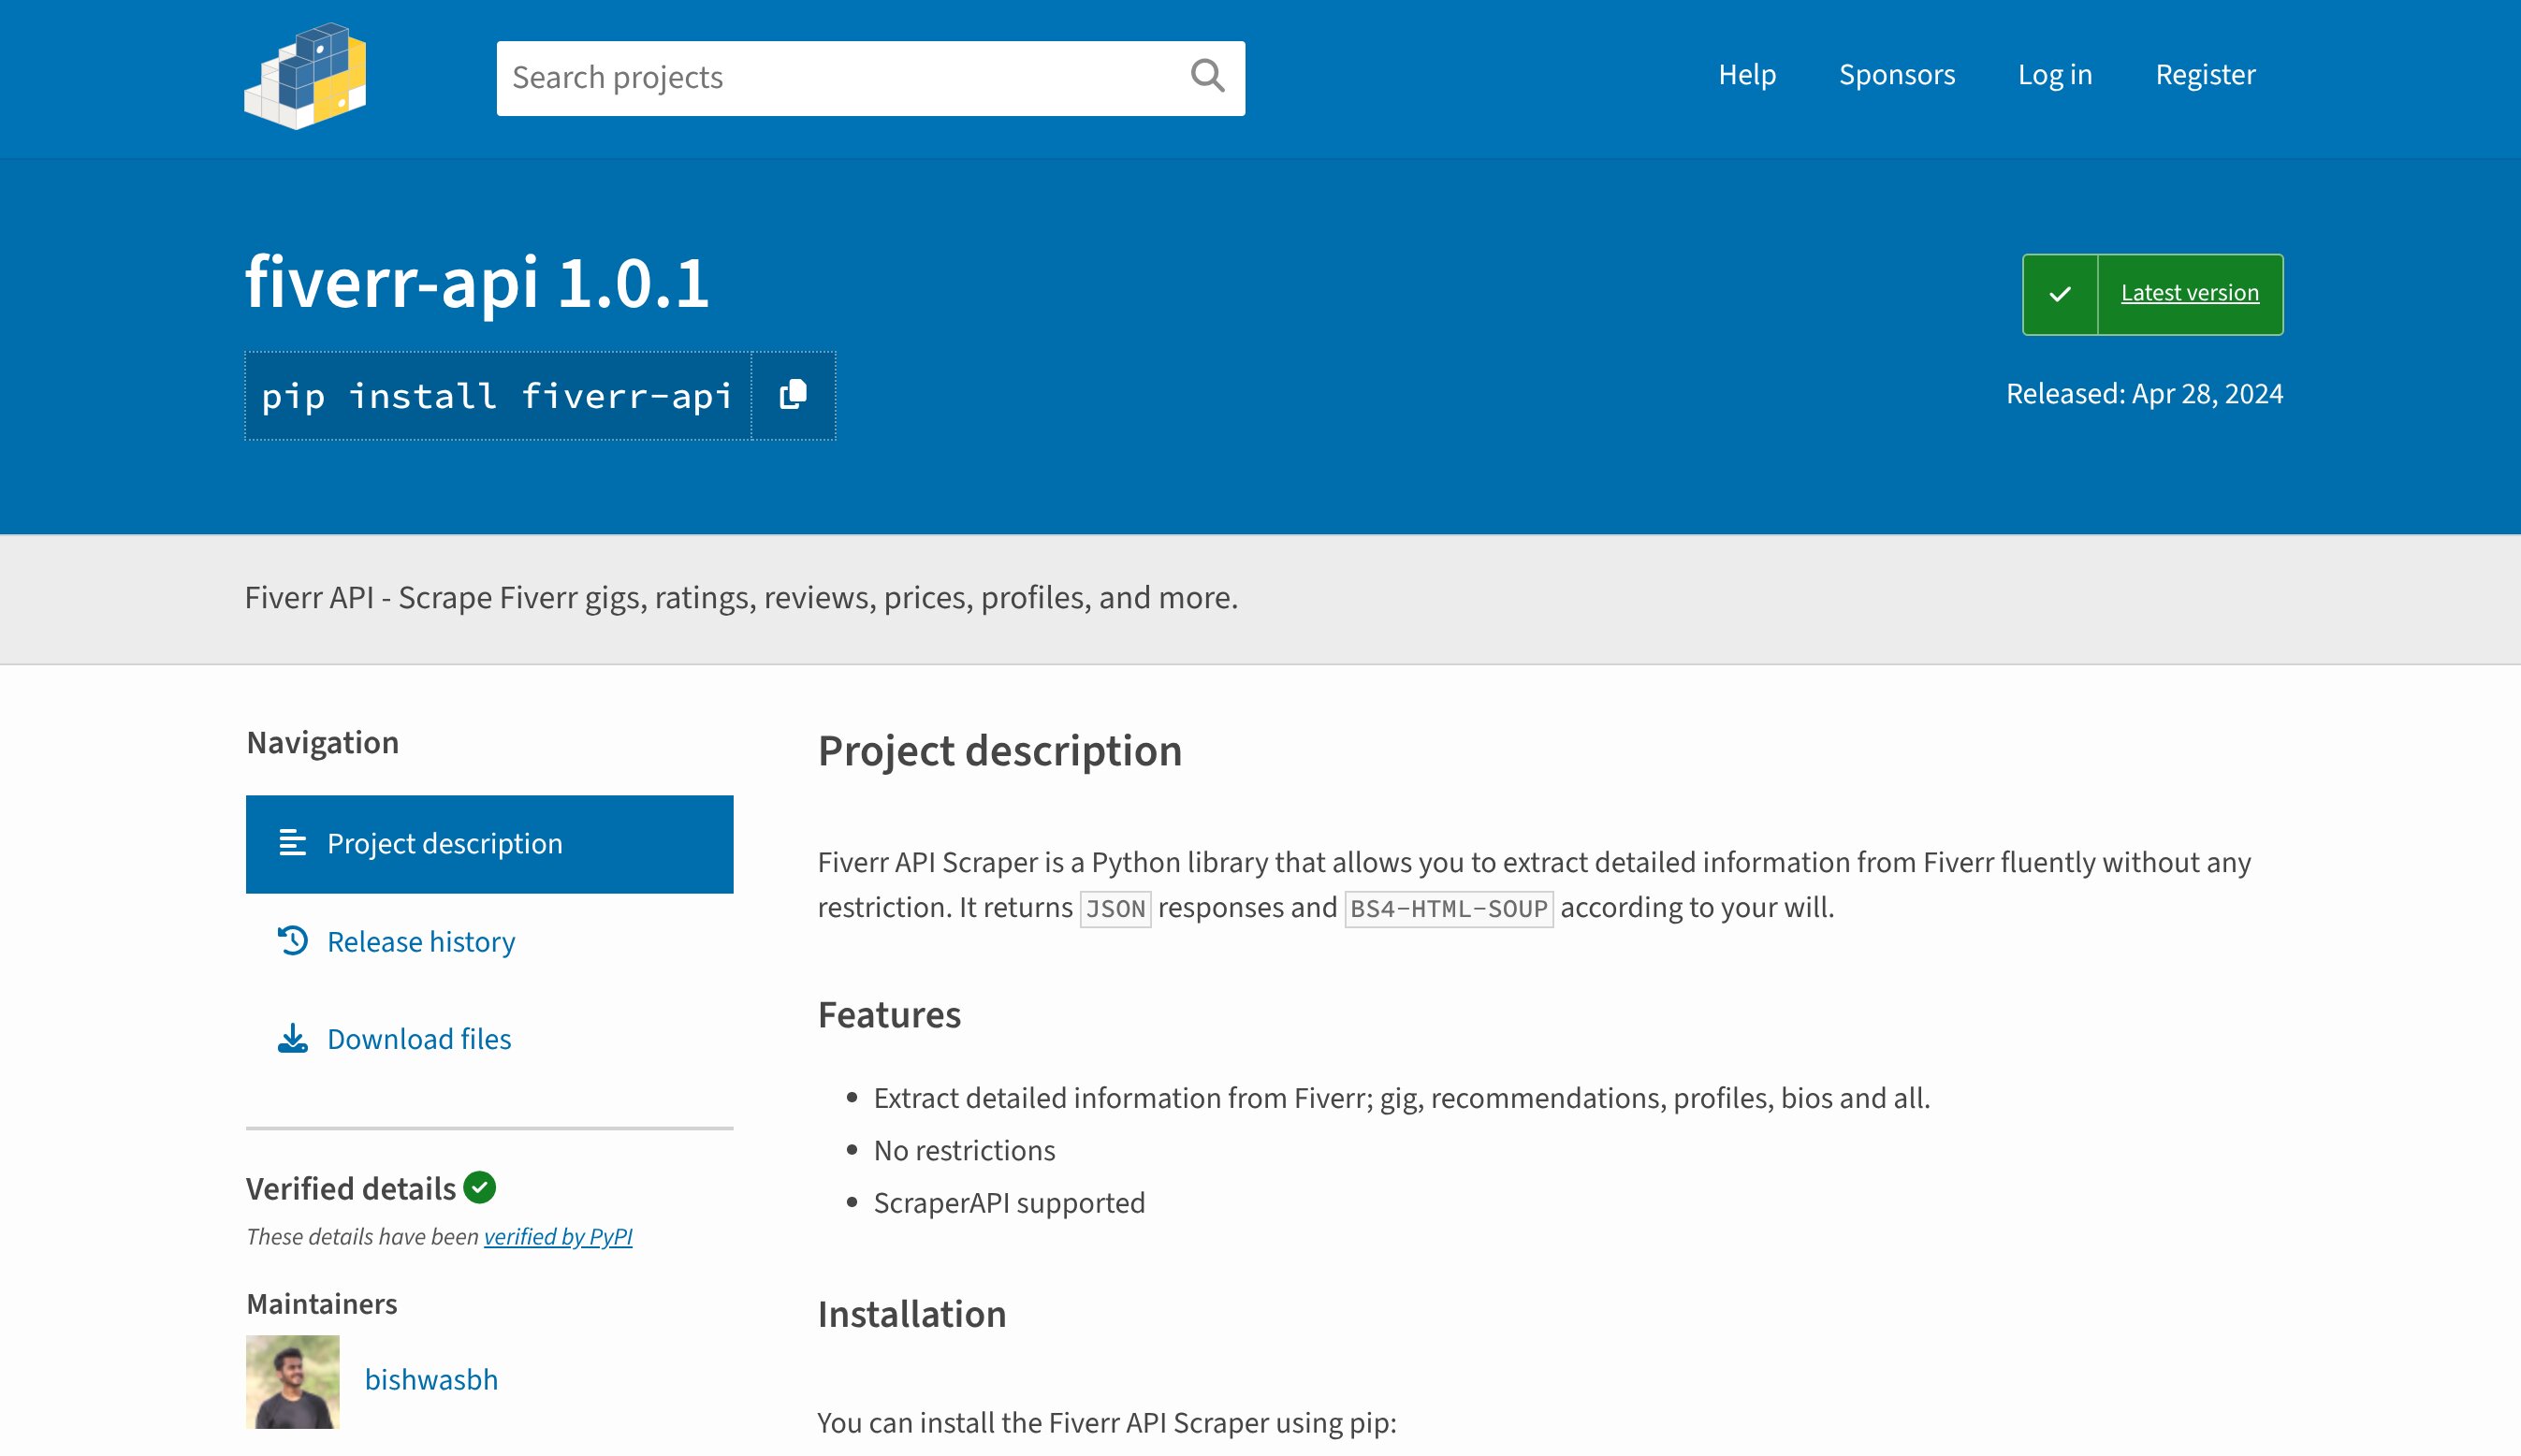This screenshot has height=1456, width=2521.
Task: Click the checkmark on Latest version badge
Action: [2060, 293]
